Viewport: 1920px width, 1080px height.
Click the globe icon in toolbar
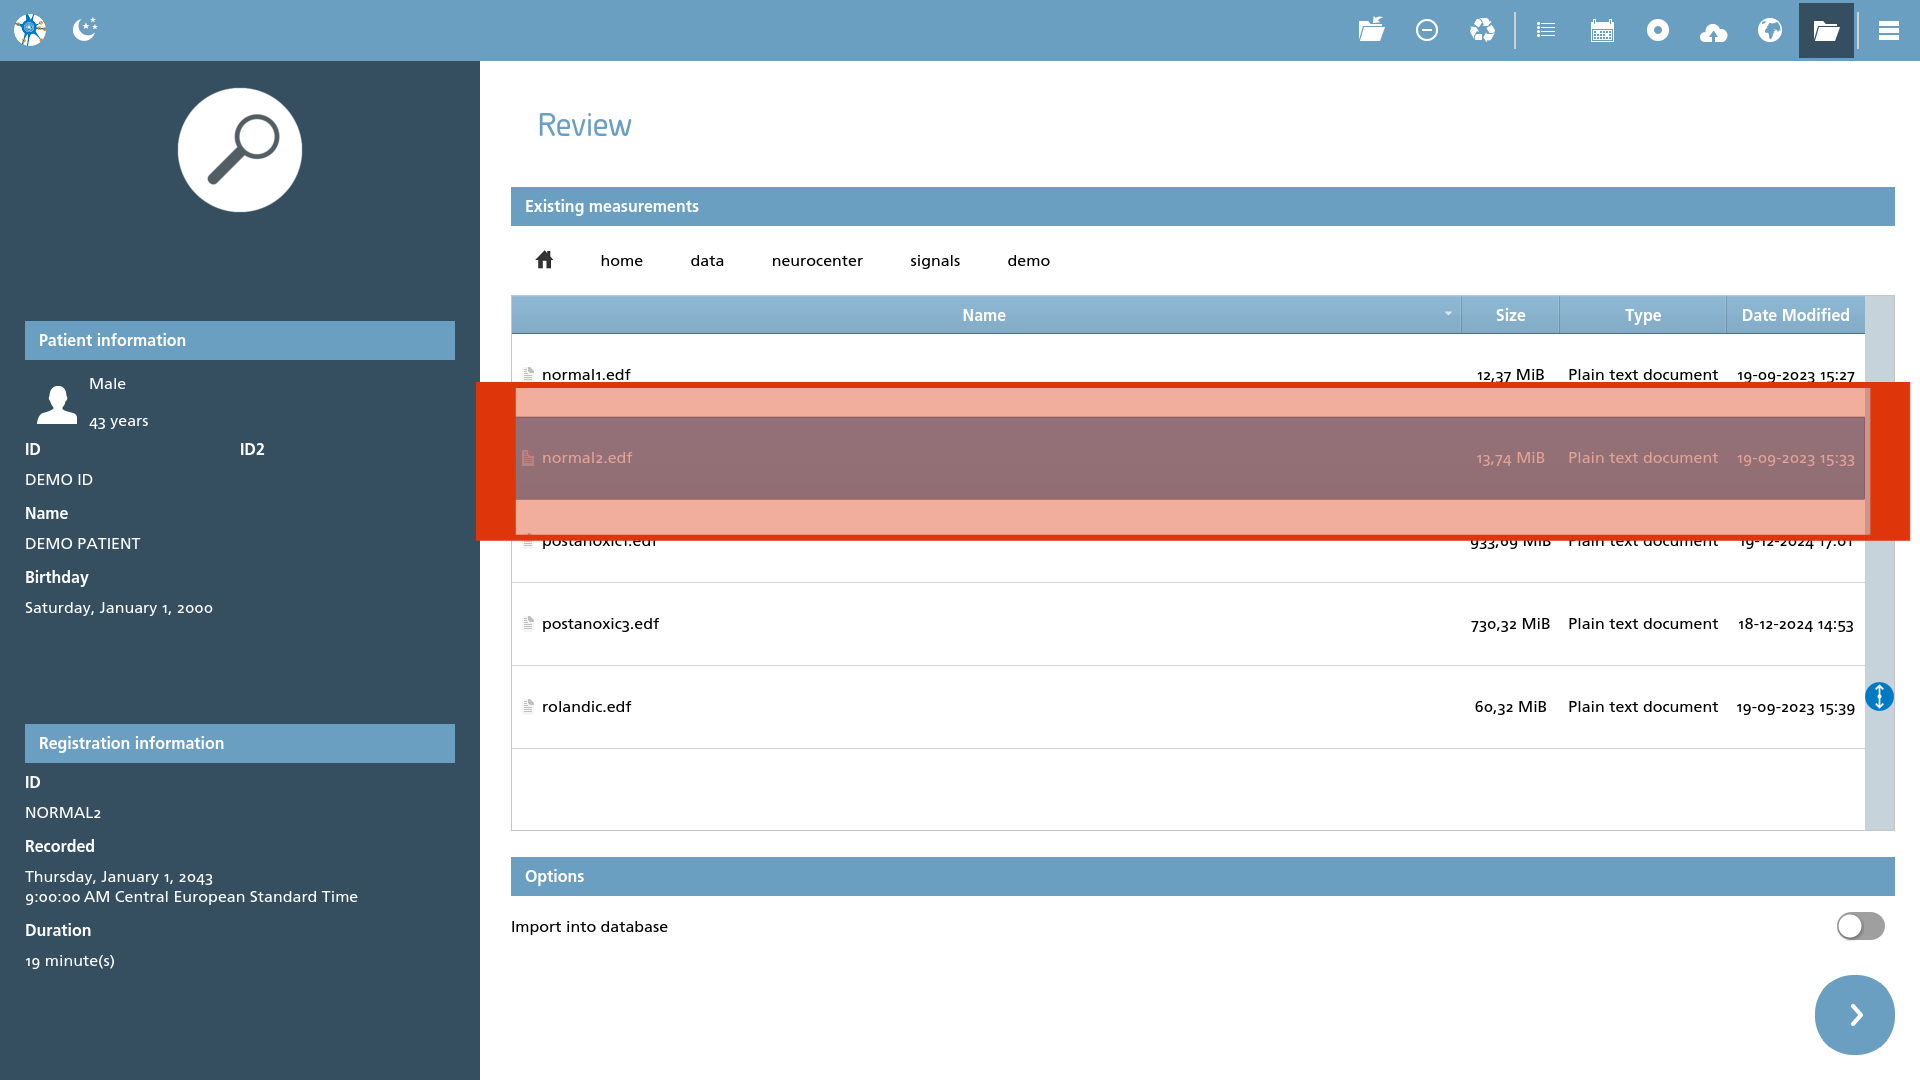pyautogui.click(x=1769, y=30)
